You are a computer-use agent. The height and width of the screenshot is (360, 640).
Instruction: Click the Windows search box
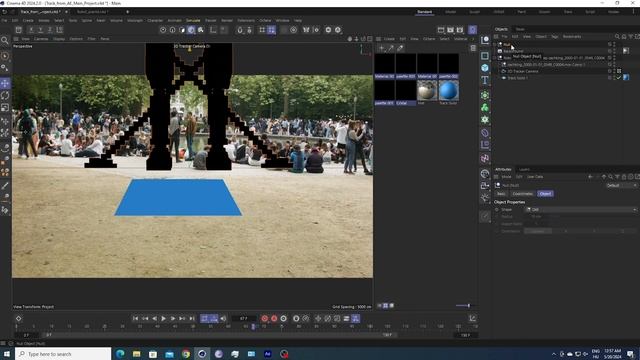click(x=63, y=354)
